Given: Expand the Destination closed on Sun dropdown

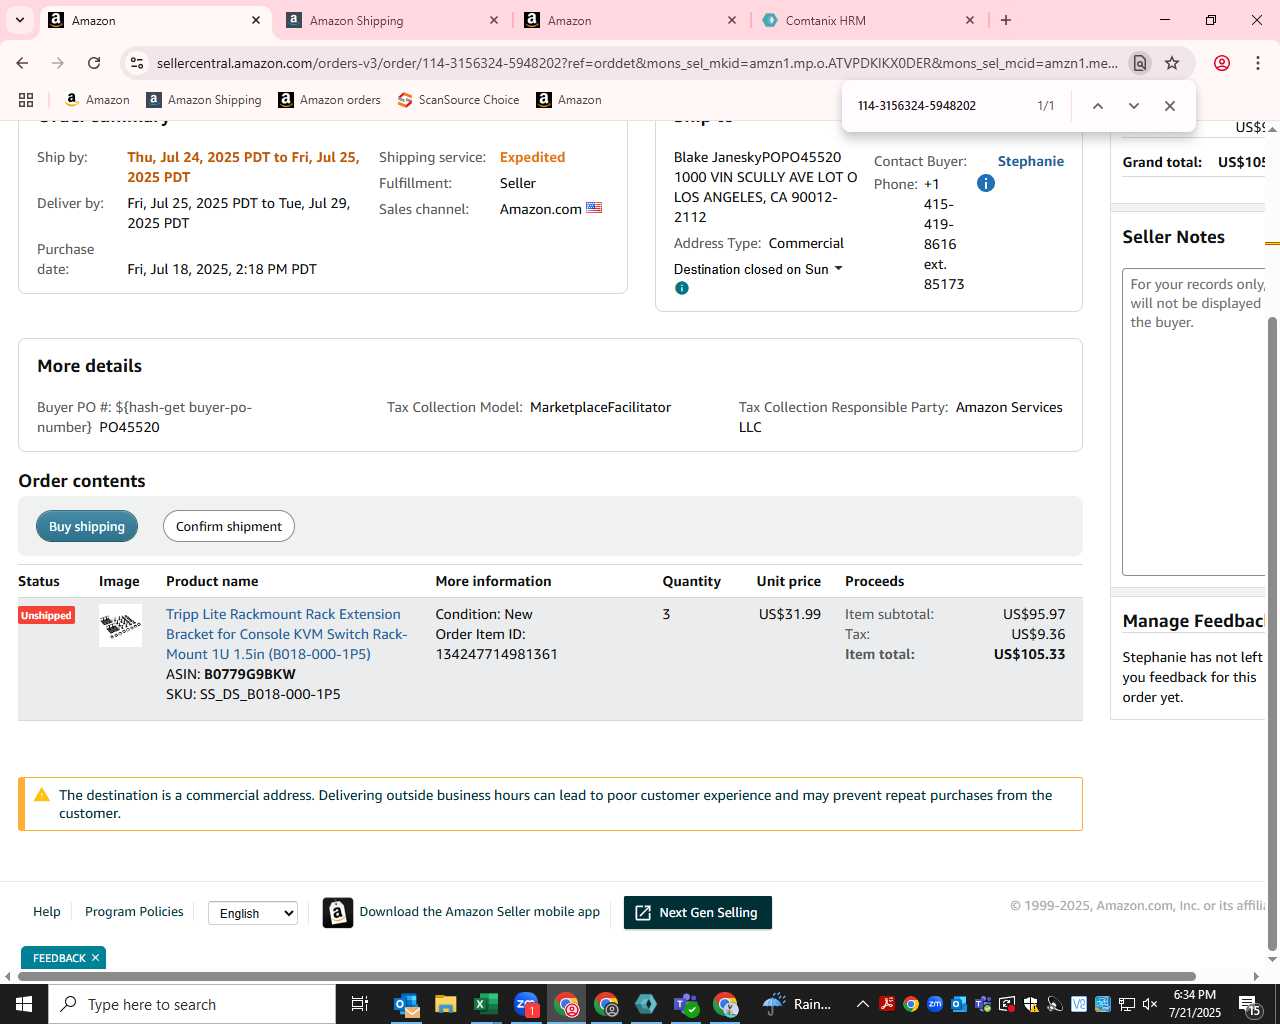Looking at the screenshot, I should pos(758,269).
